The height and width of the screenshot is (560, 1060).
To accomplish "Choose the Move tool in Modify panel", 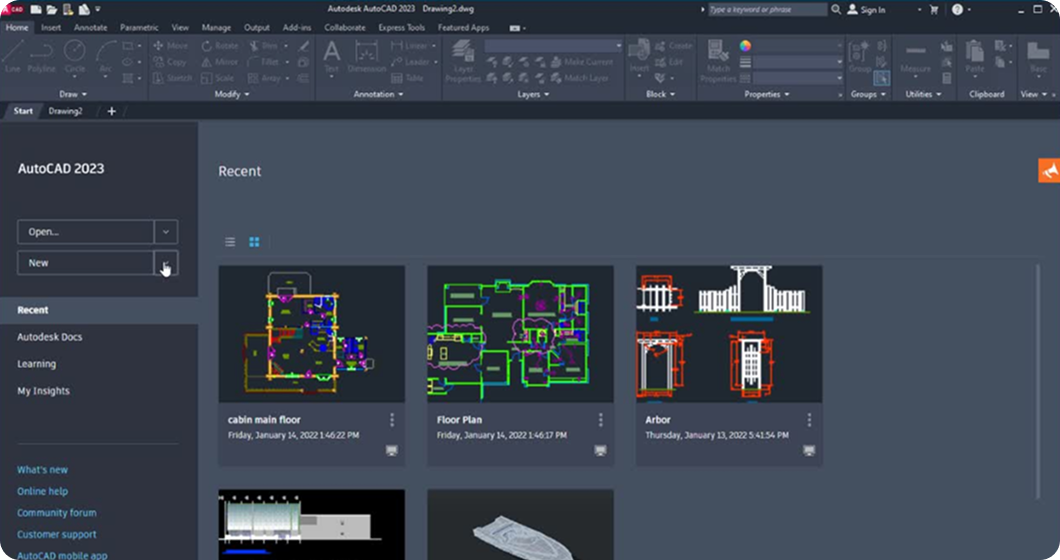I will tap(170, 45).
